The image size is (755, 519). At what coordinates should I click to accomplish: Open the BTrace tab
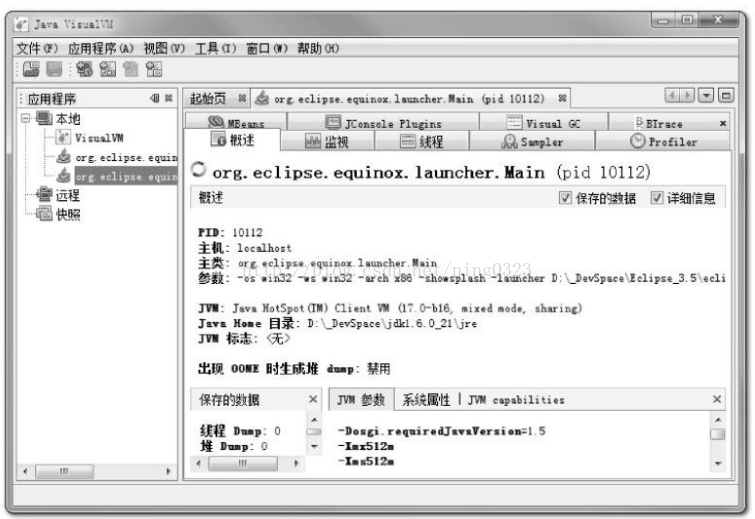click(659, 123)
